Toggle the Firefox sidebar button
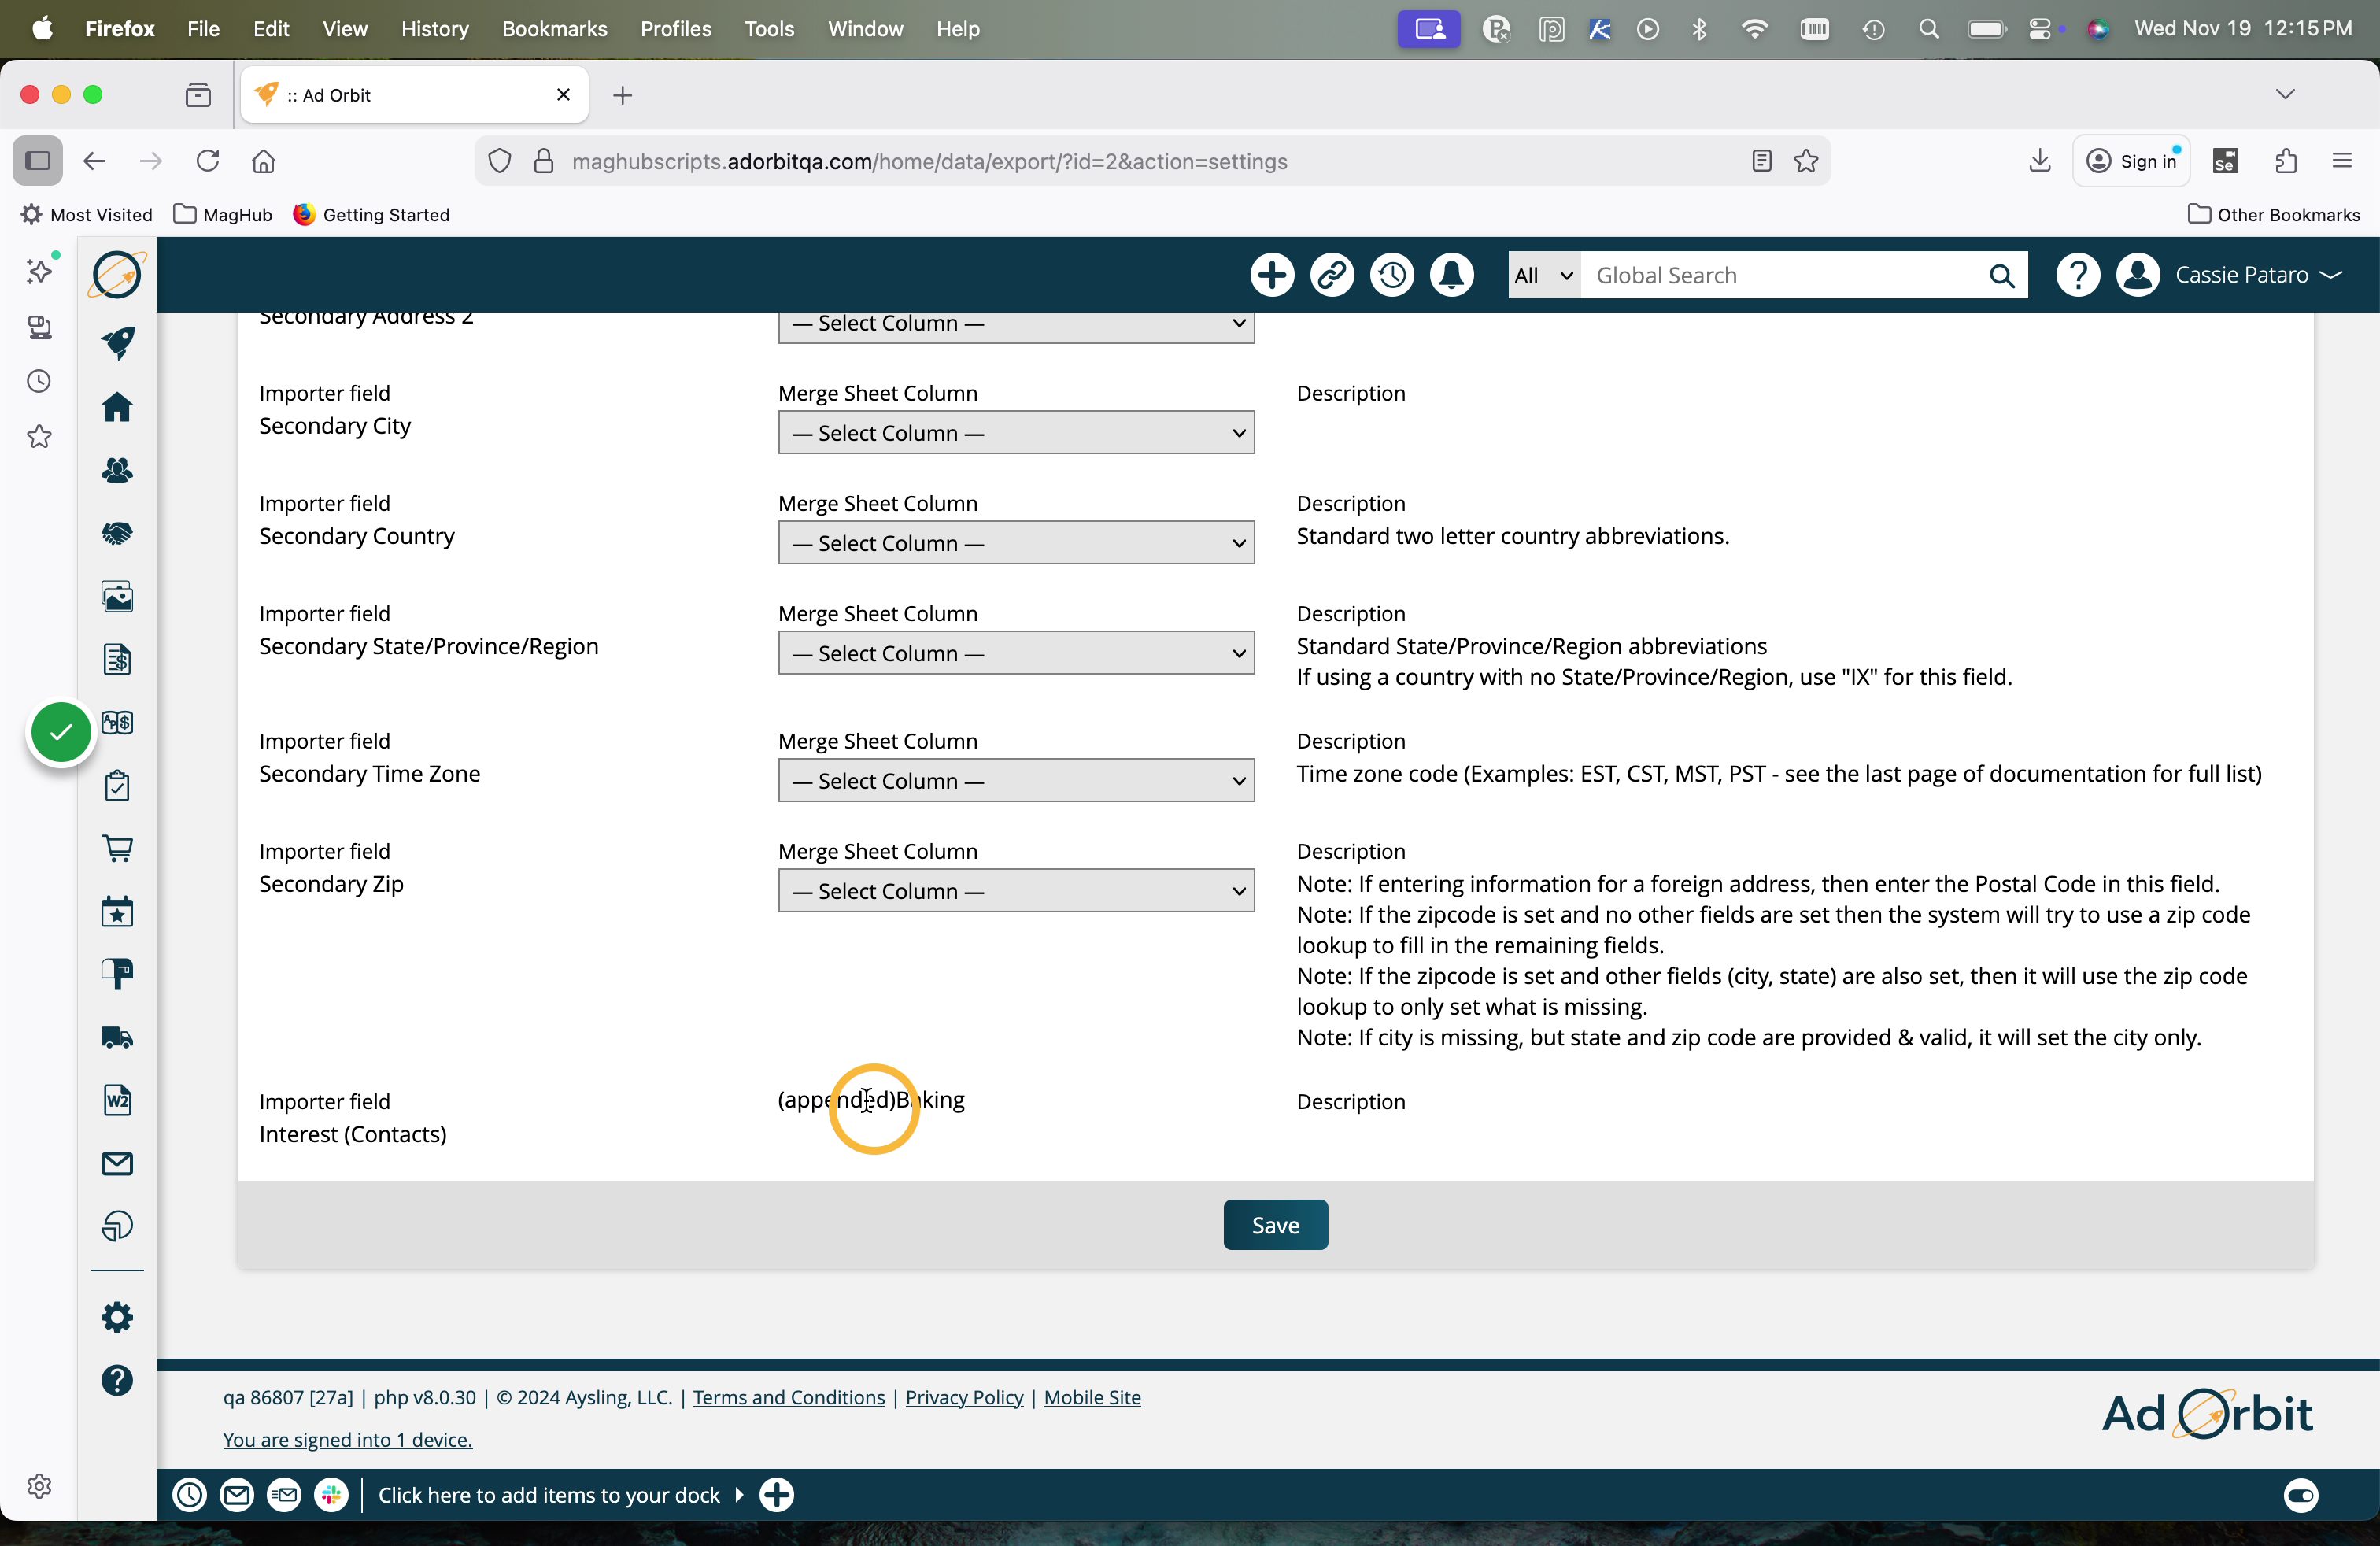The image size is (2380, 1546). 38,161
